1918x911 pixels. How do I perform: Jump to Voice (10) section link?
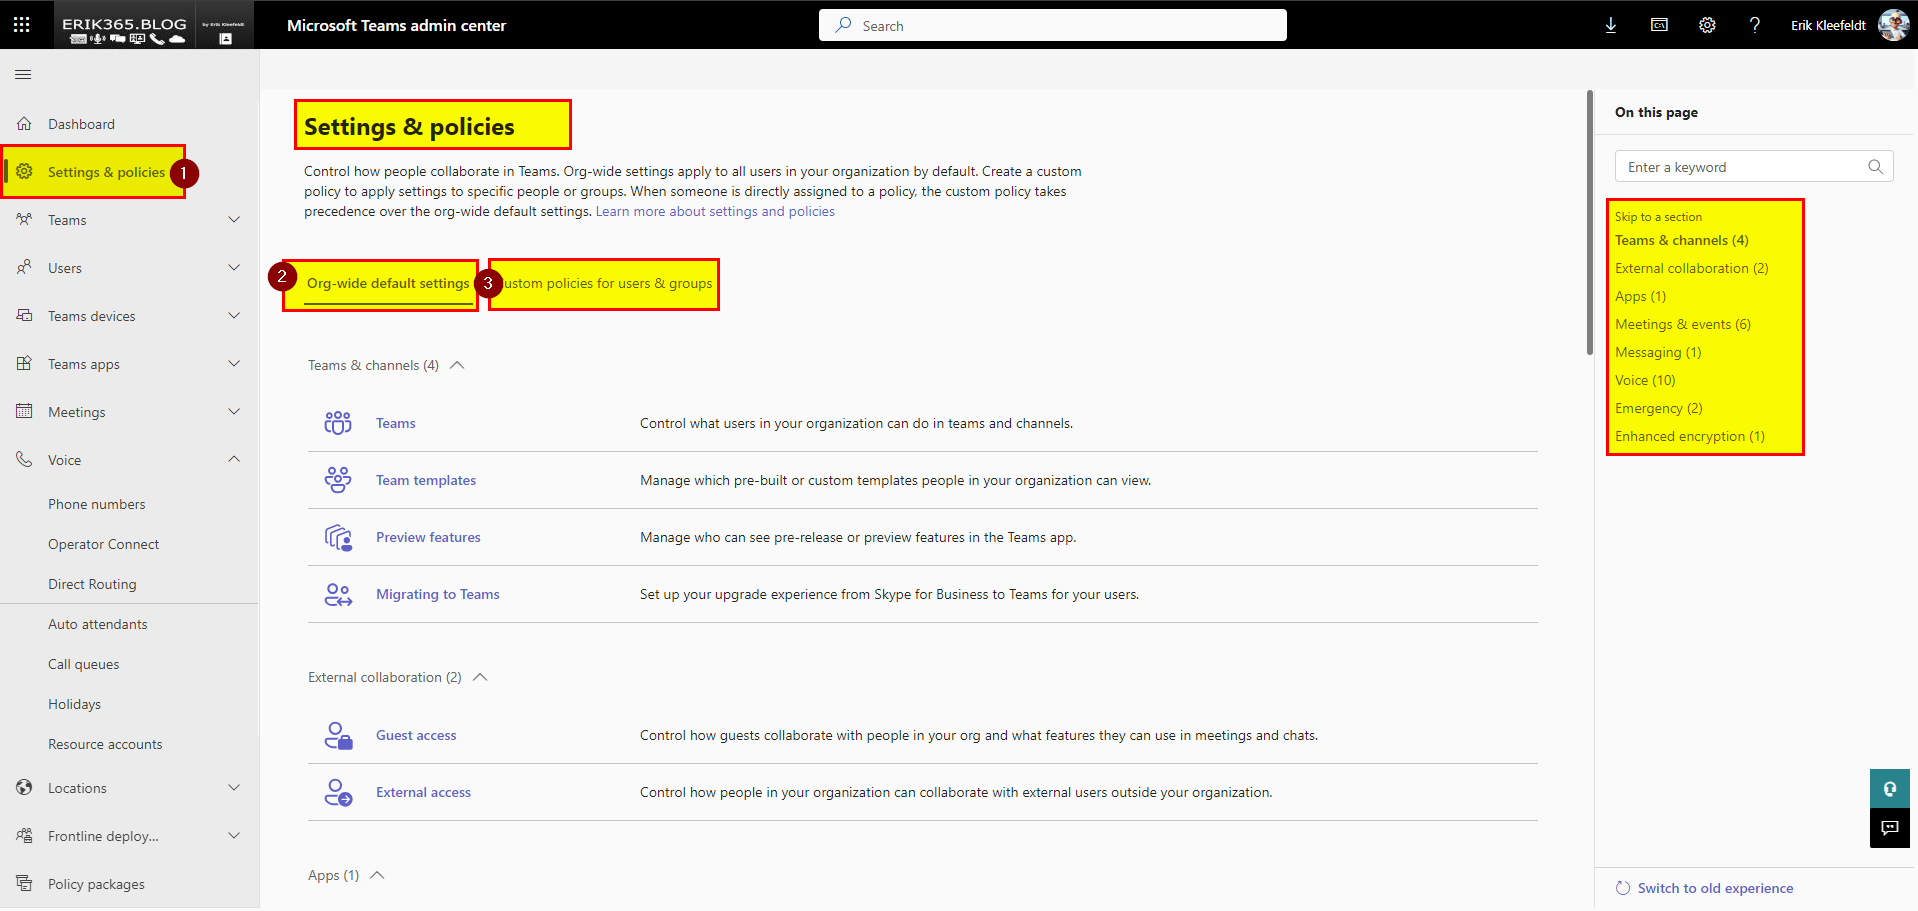tap(1645, 381)
